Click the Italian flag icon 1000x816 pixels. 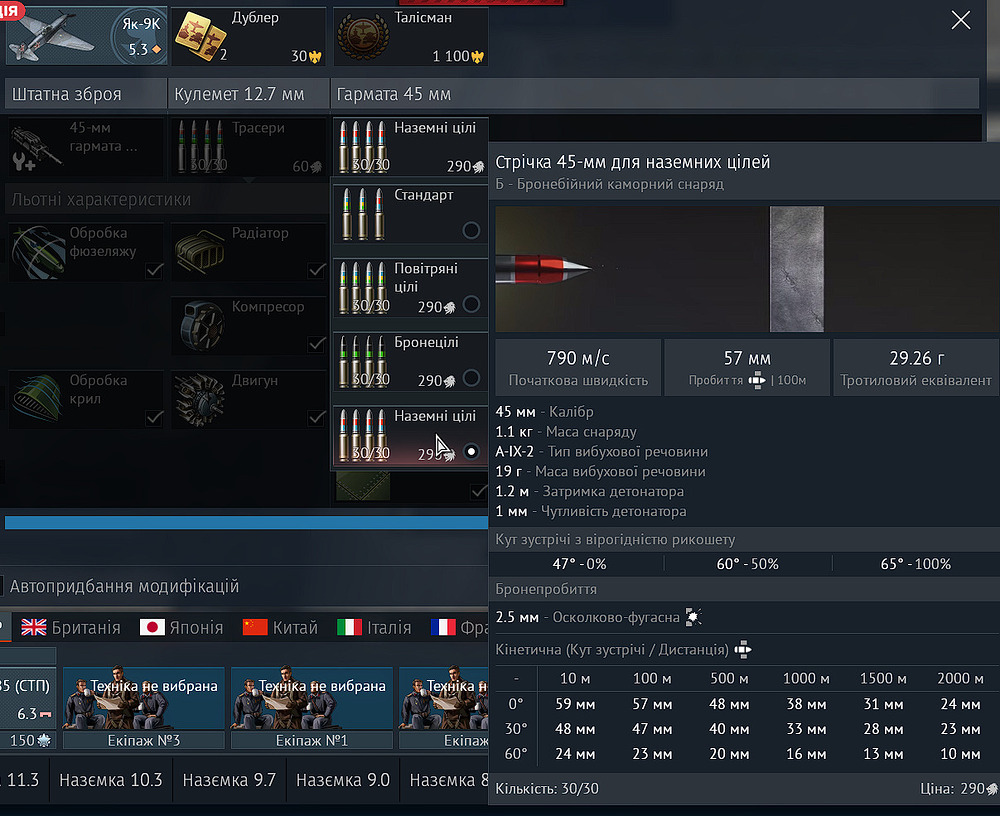click(349, 627)
